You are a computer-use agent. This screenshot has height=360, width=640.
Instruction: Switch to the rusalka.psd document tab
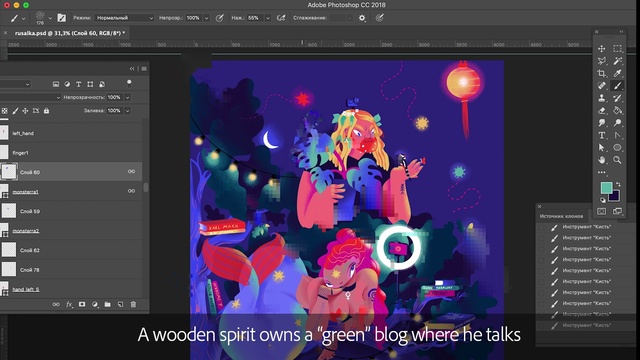(70, 33)
